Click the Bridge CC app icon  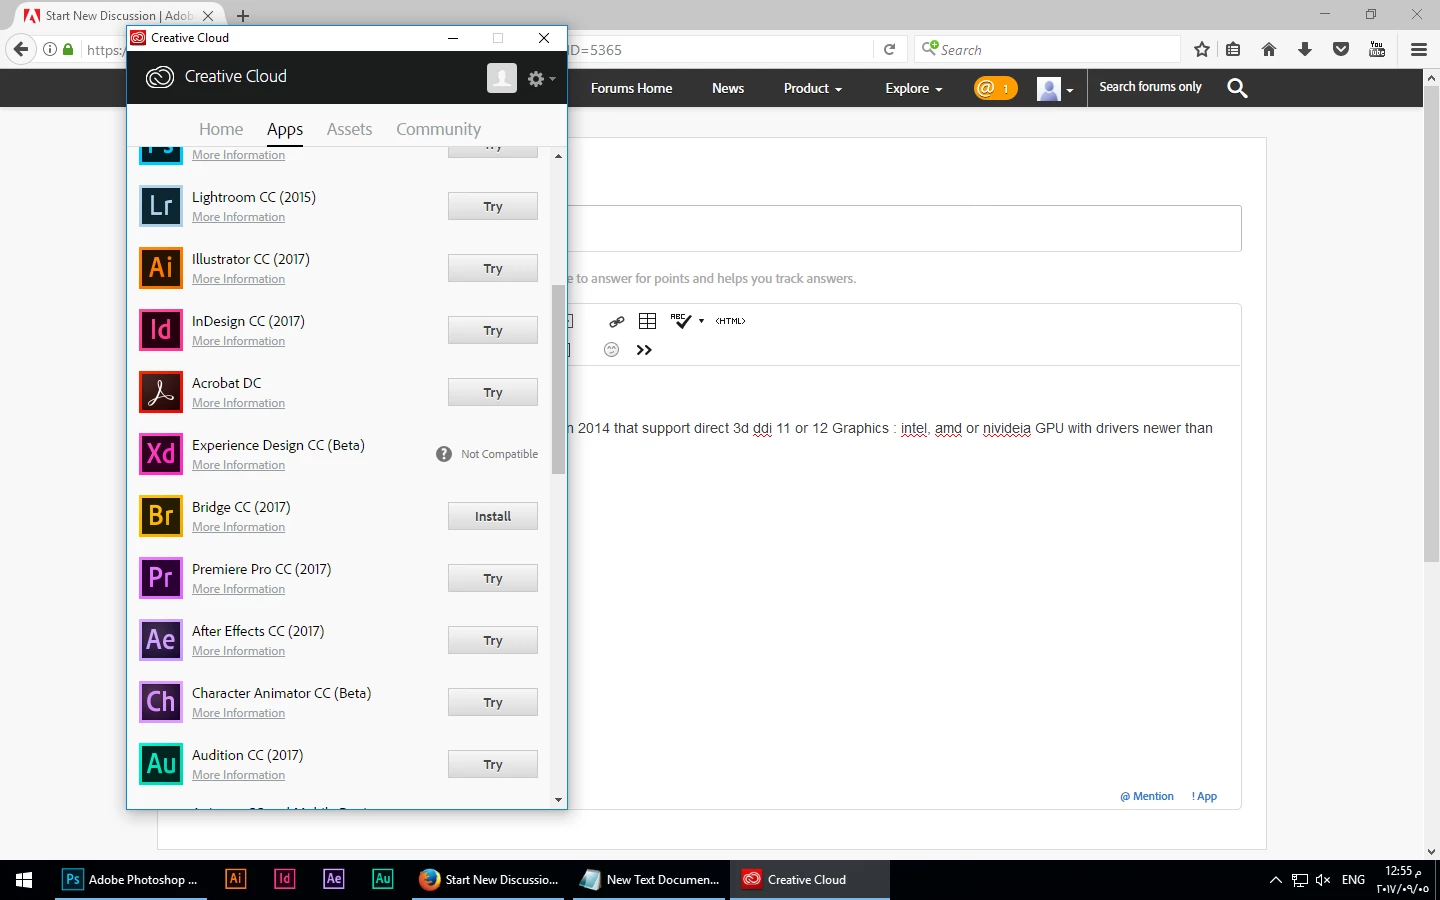pos(161,516)
